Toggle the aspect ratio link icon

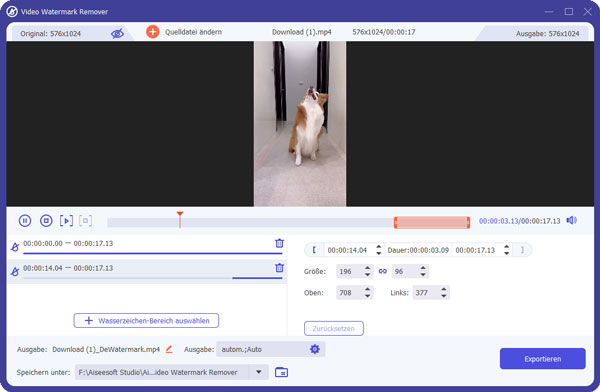(383, 271)
